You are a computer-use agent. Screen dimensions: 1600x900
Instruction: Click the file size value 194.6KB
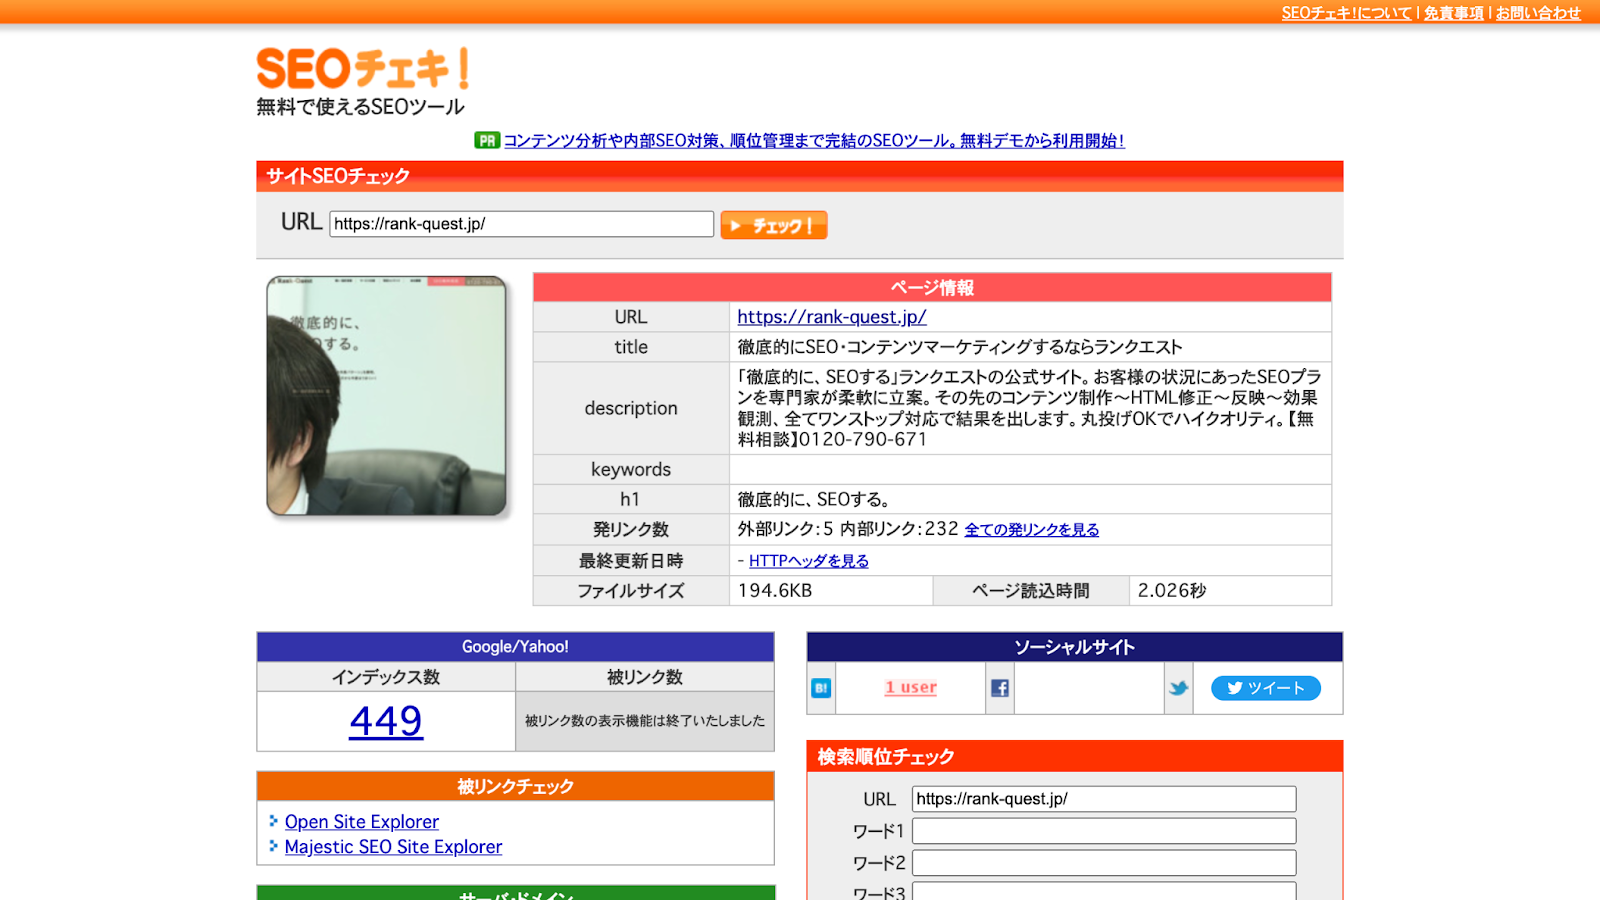click(775, 591)
